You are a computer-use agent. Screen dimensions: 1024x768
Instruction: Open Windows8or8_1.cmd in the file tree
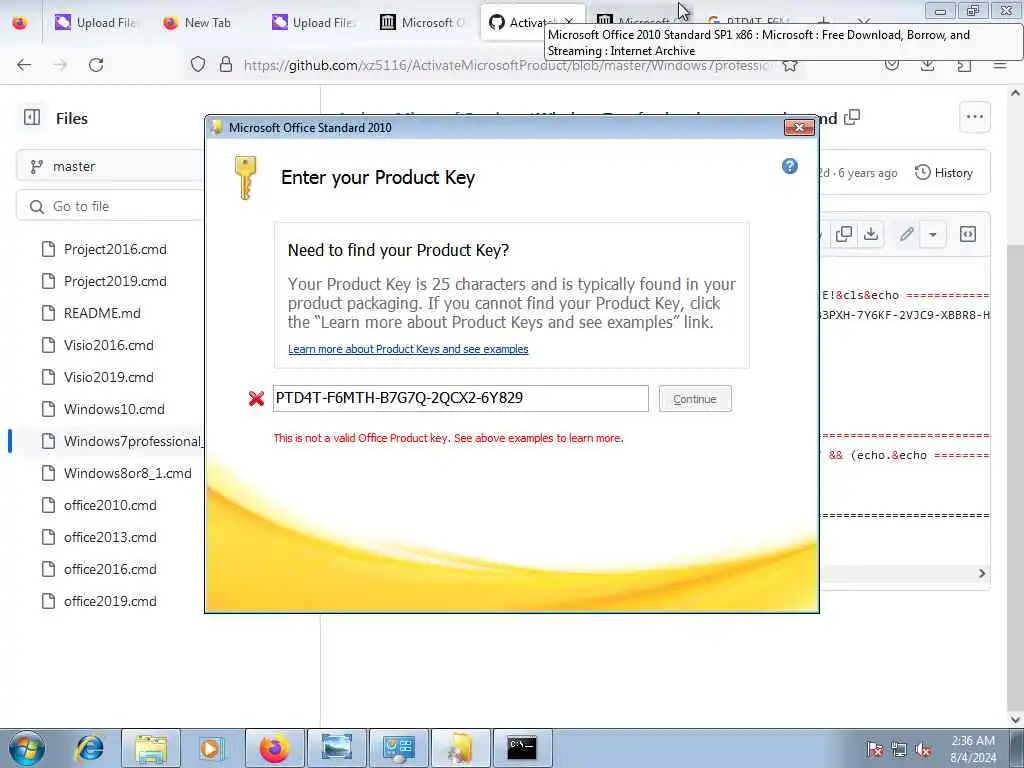[127, 473]
